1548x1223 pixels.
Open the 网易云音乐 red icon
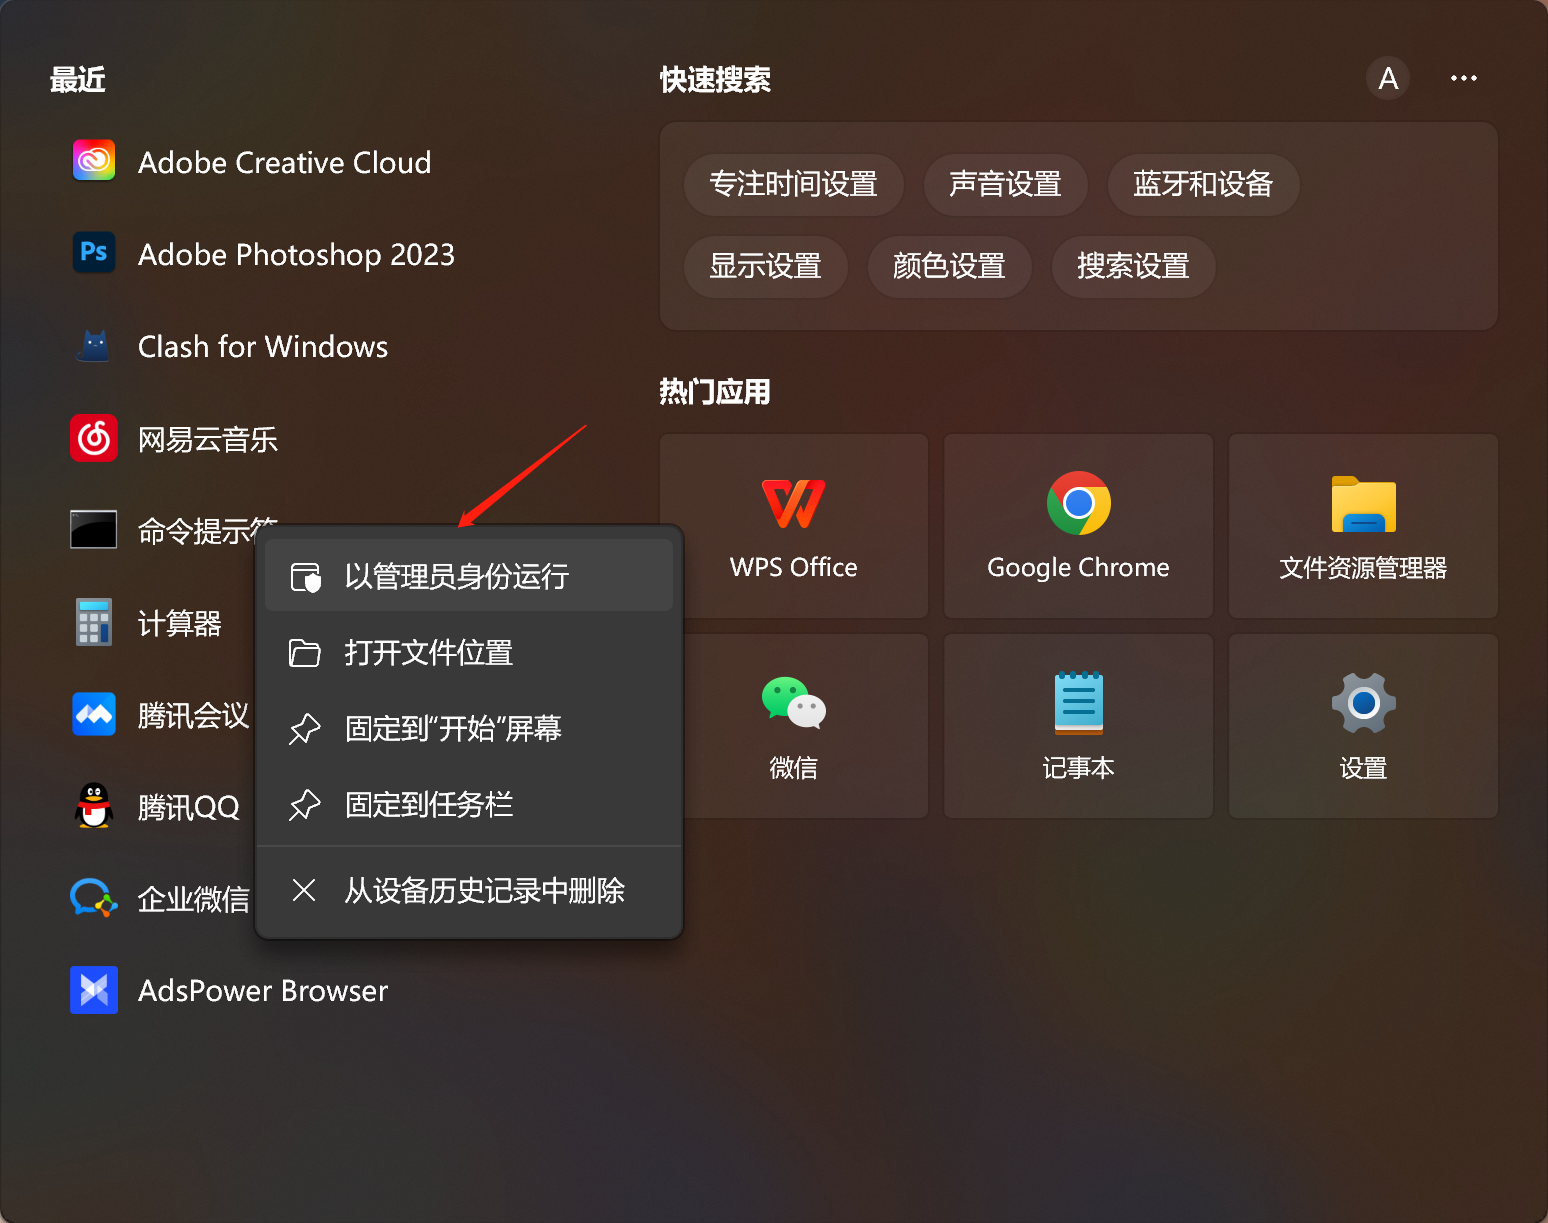point(94,438)
